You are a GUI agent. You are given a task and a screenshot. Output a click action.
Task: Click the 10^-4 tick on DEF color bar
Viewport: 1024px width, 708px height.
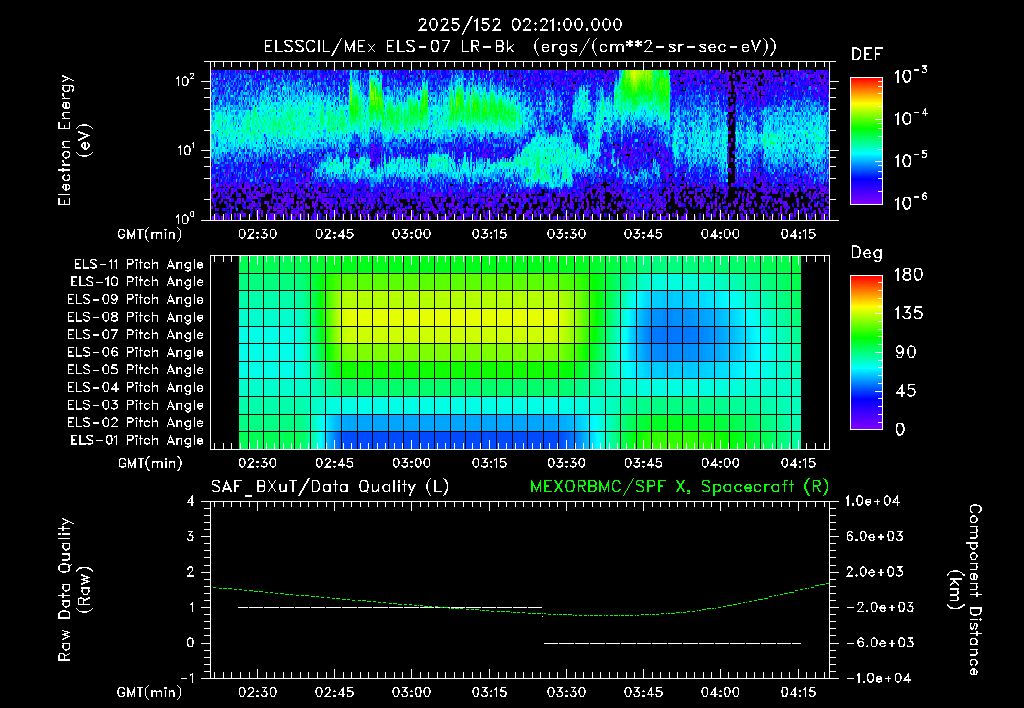[911, 118]
